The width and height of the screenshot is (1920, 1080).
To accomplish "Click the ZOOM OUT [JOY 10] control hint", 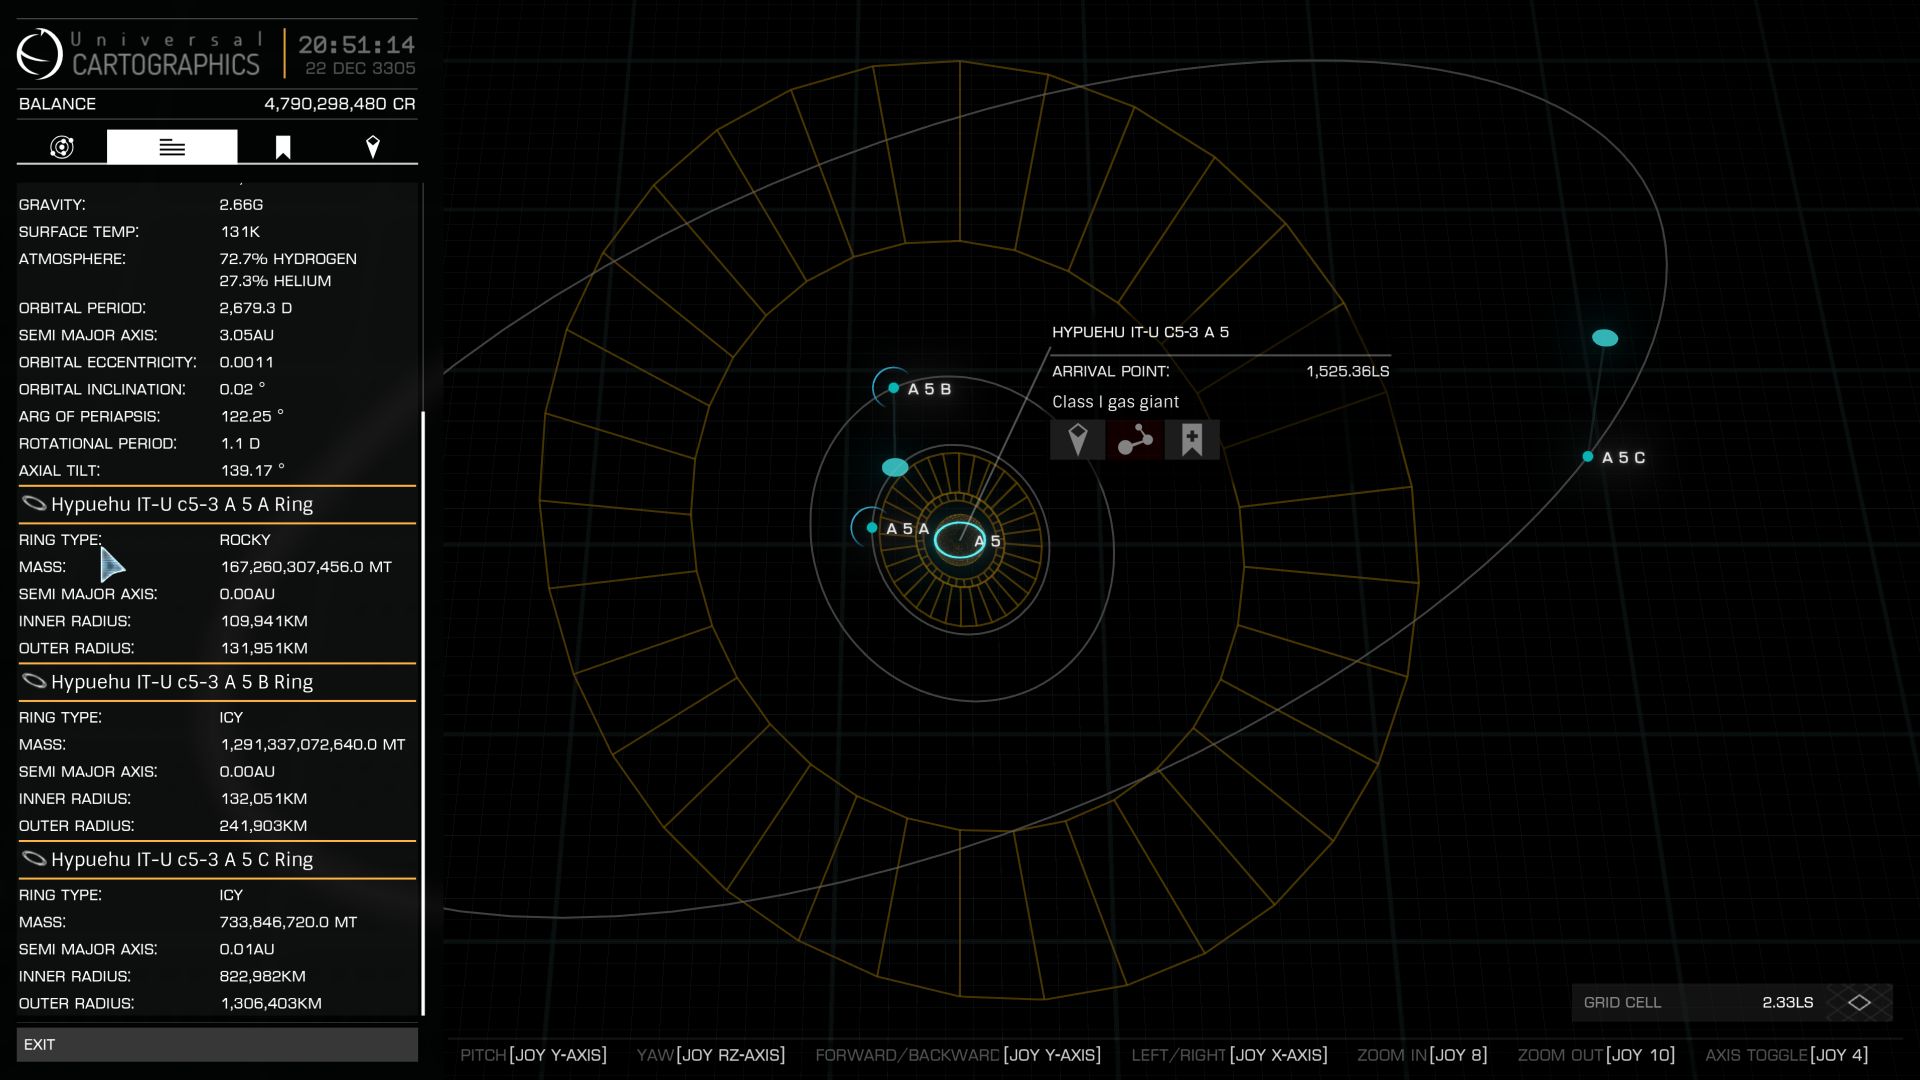I will [x=1596, y=1055].
